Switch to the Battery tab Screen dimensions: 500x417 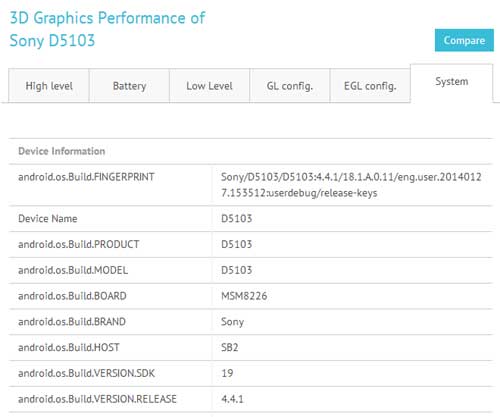pos(129,86)
